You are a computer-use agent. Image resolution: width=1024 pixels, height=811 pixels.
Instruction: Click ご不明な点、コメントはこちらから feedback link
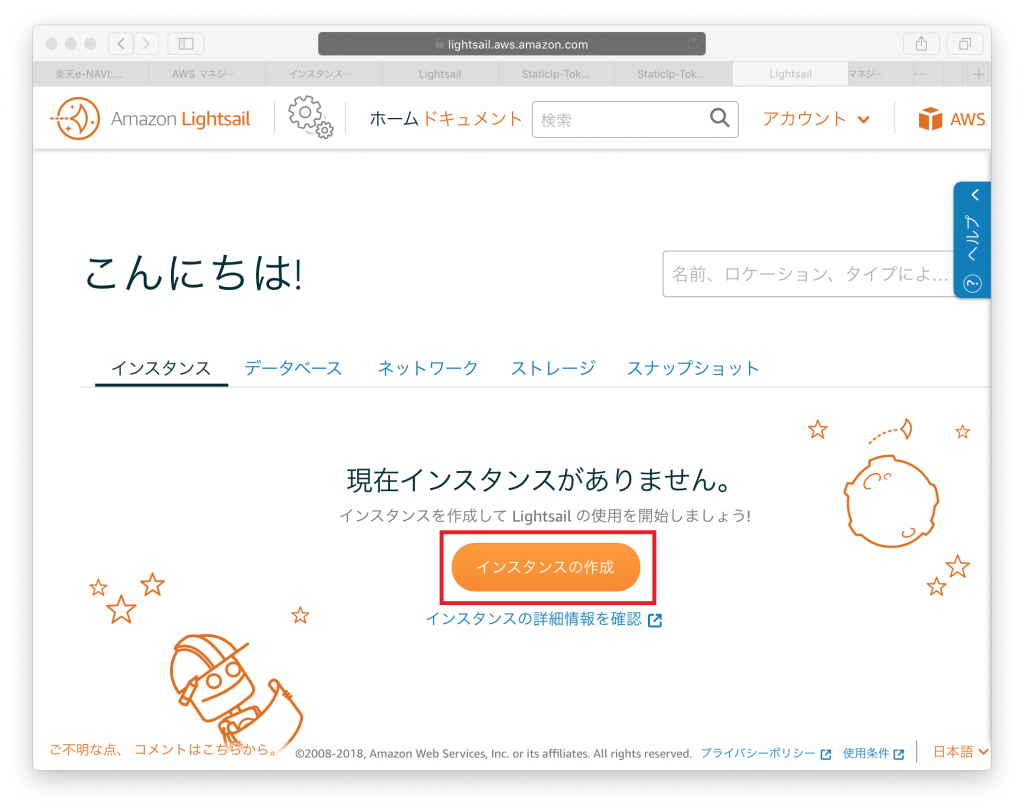coord(164,750)
